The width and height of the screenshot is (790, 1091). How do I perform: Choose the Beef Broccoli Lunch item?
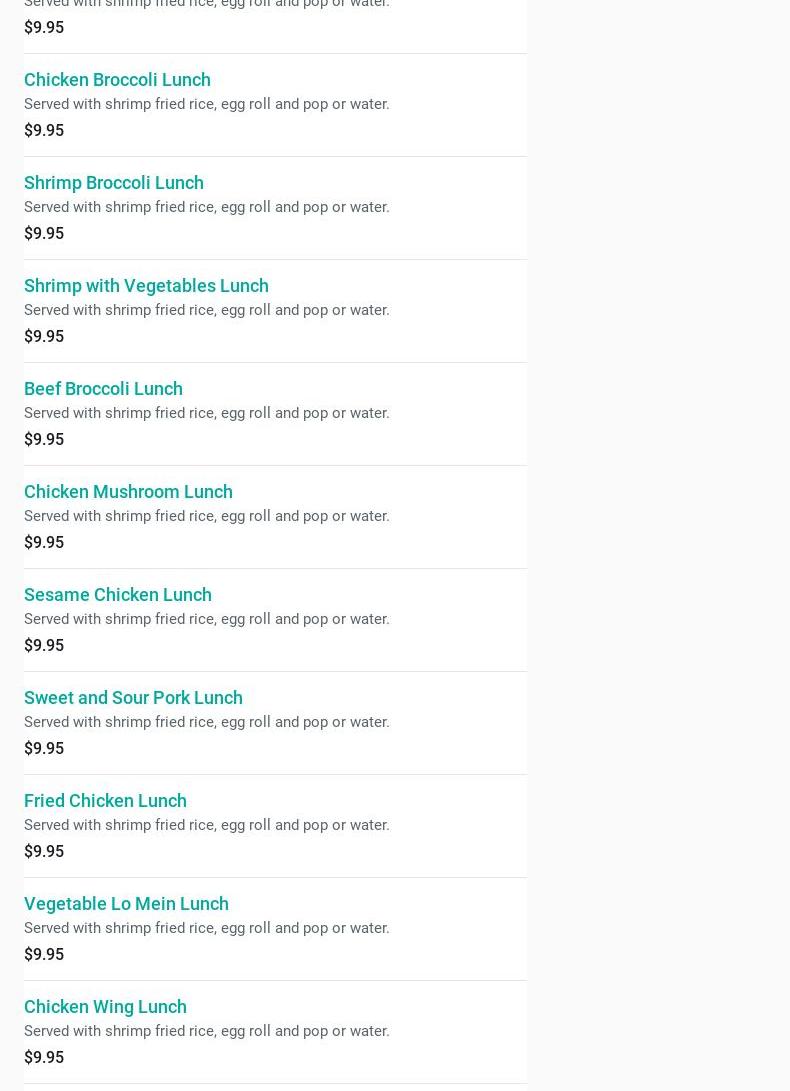tap(103, 389)
